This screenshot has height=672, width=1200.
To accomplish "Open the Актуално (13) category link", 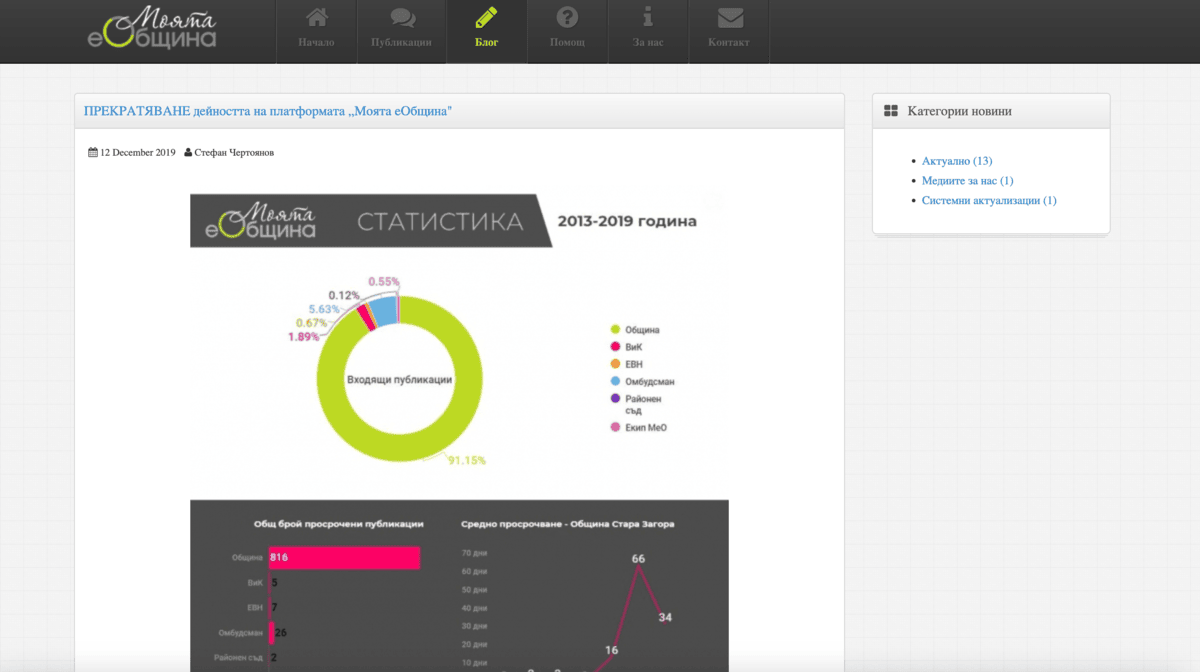I will tap(957, 161).
